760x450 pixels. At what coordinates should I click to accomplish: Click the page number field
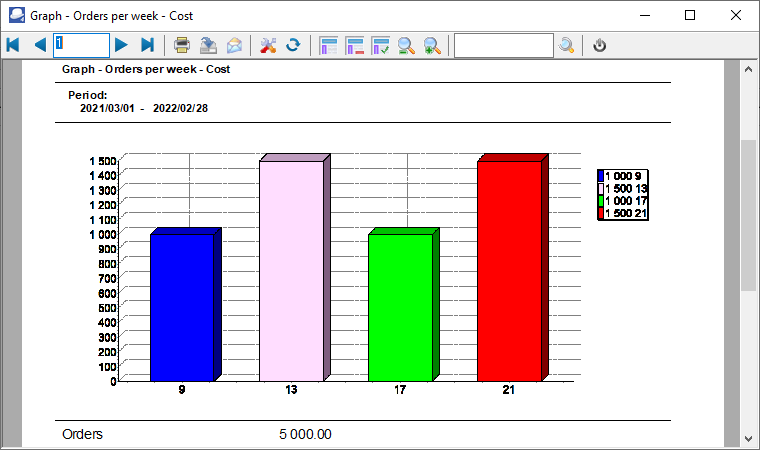(x=81, y=45)
